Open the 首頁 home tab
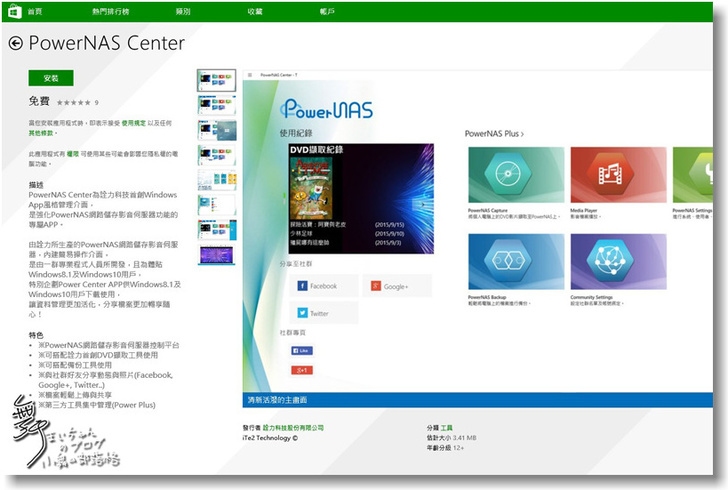728x490 pixels. click(35, 12)
